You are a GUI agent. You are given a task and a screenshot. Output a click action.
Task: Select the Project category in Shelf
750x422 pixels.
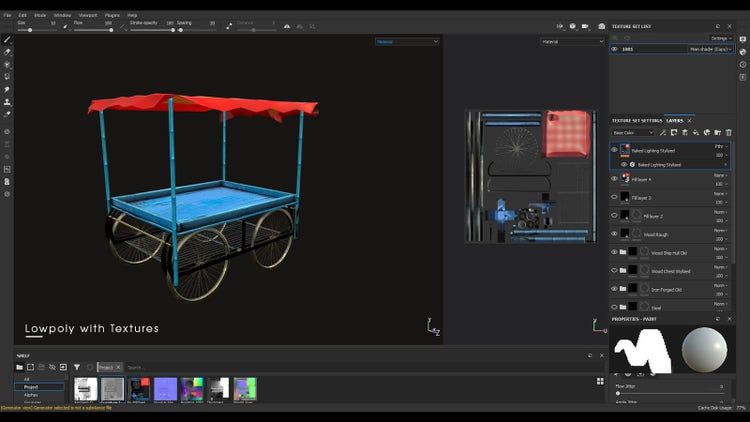coord(32,387)
